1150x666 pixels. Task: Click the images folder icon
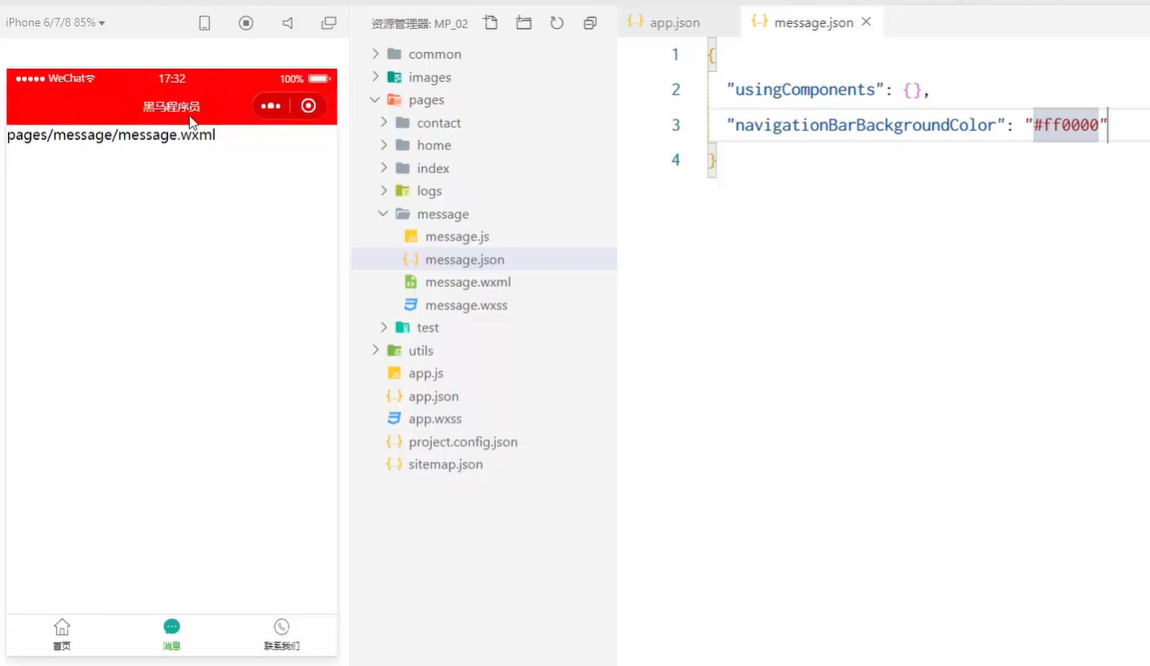(x=395, y=76)
